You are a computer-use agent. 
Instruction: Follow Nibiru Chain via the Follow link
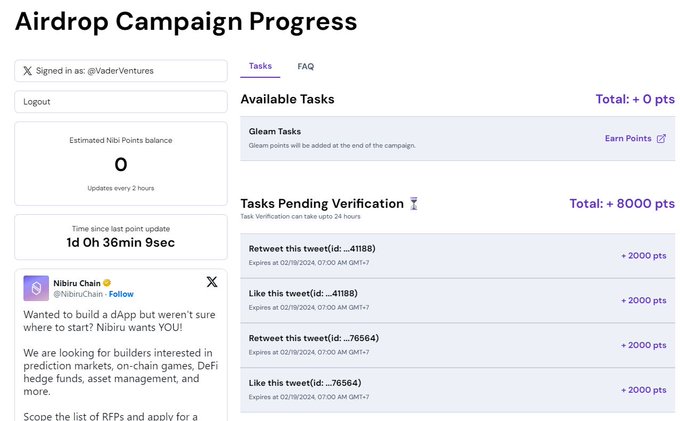point(121,294)
